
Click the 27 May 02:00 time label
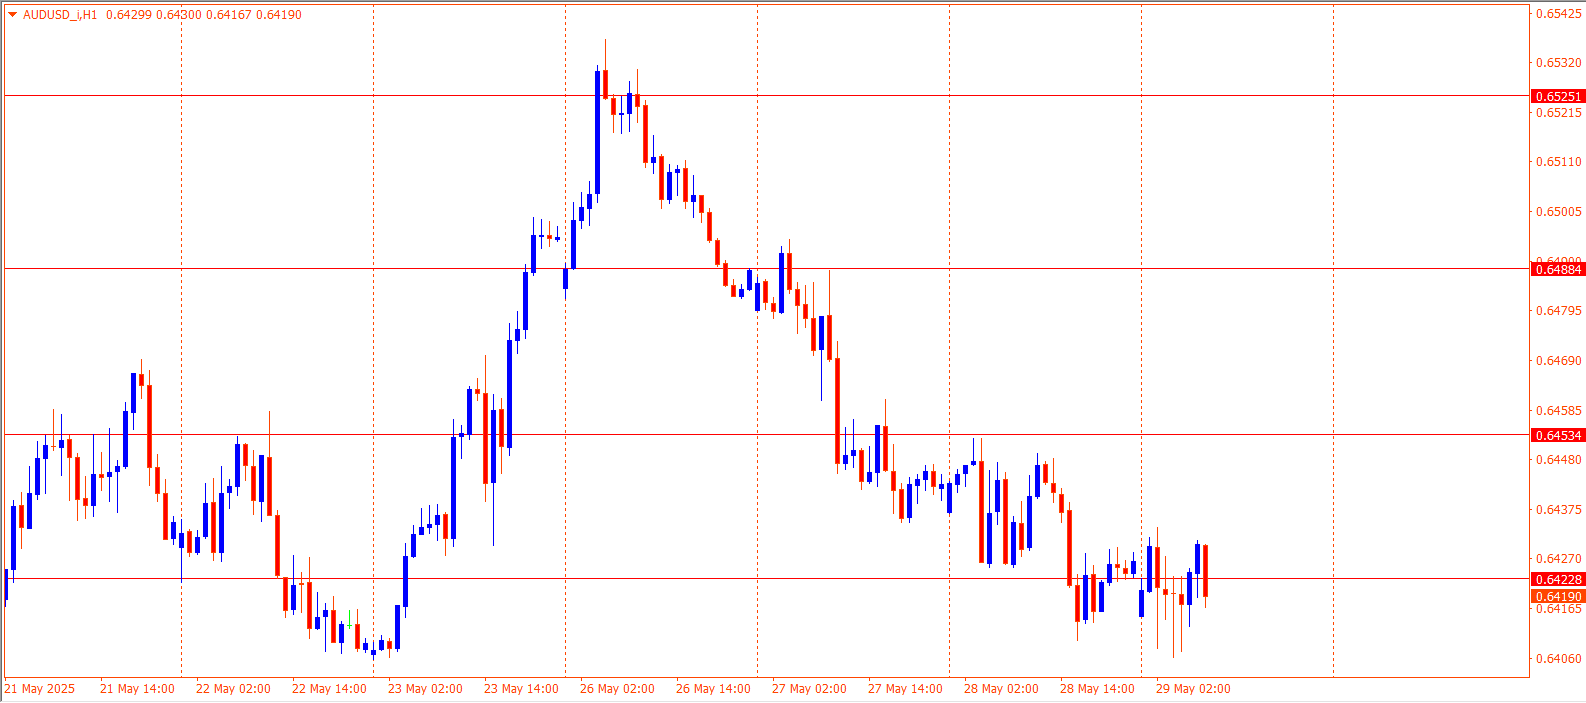(x=809, y=689)
